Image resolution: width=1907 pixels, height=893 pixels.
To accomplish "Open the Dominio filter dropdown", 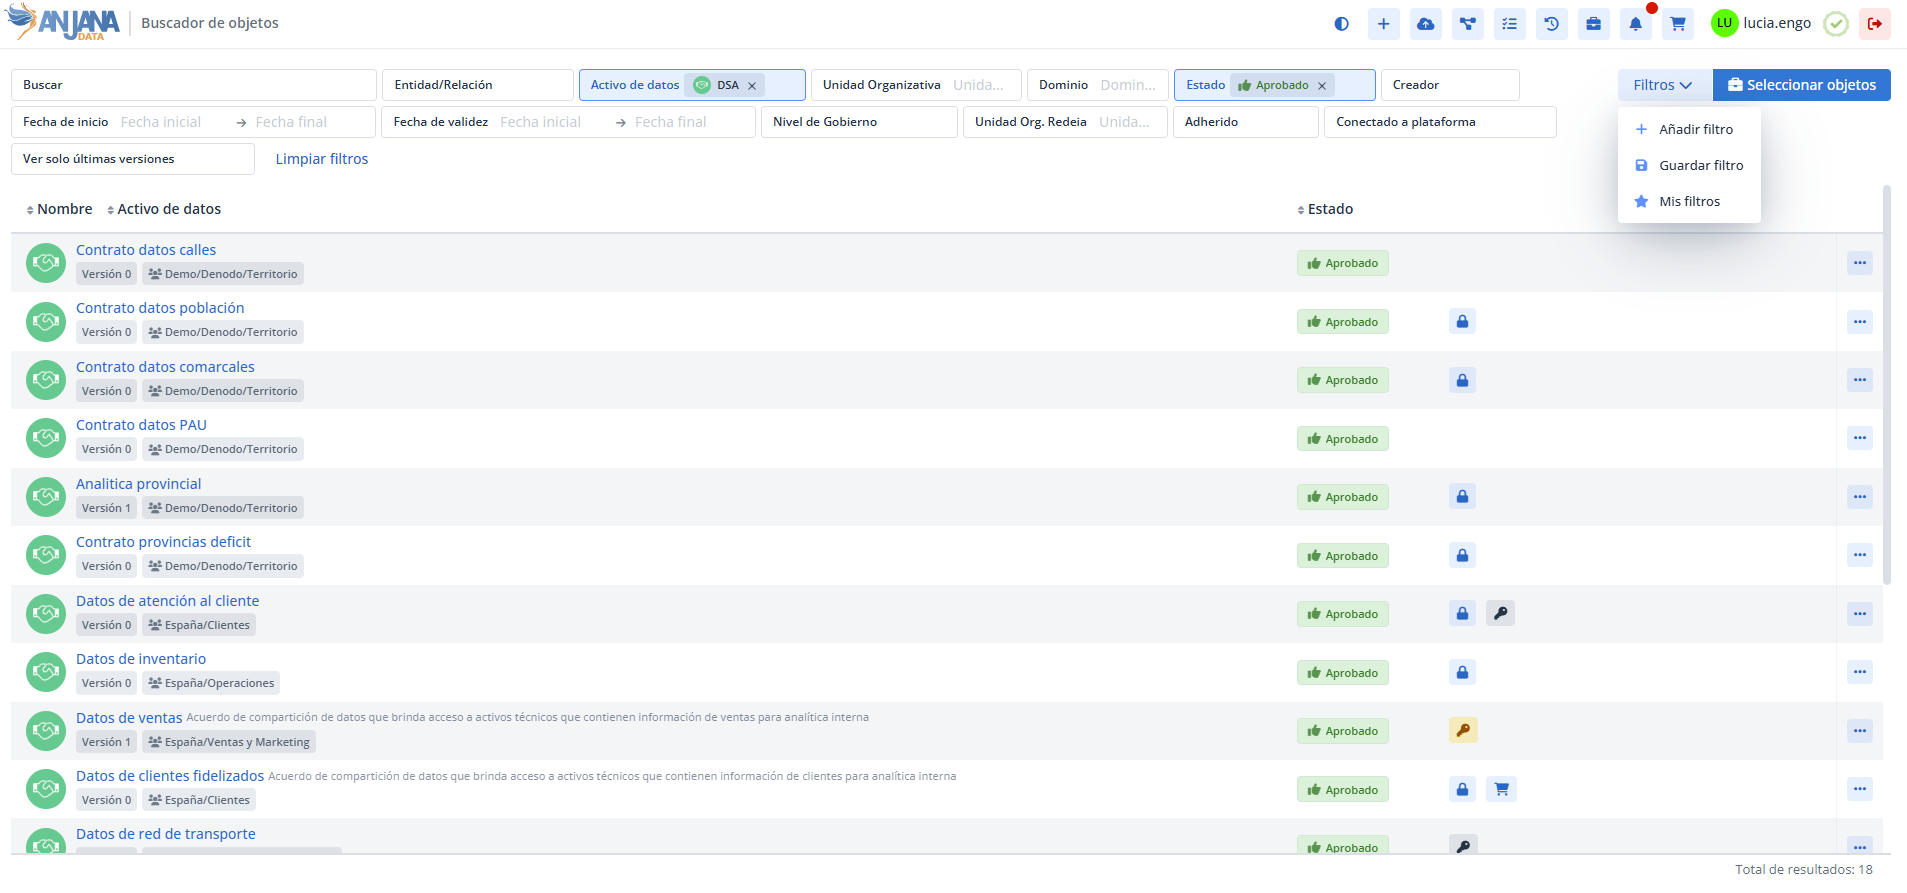I will pos(1096,85).
